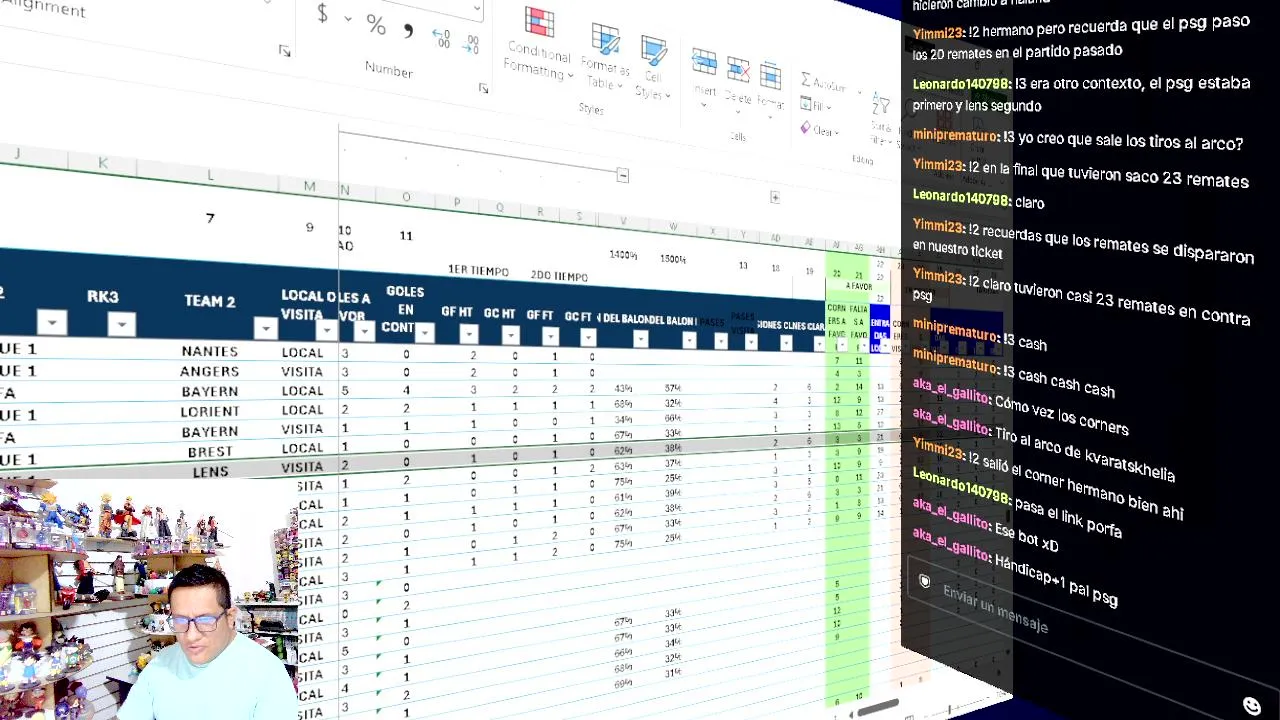
Task: Collapse the column group with minus button
Action: pyautogui.click(x=622, y=176)
